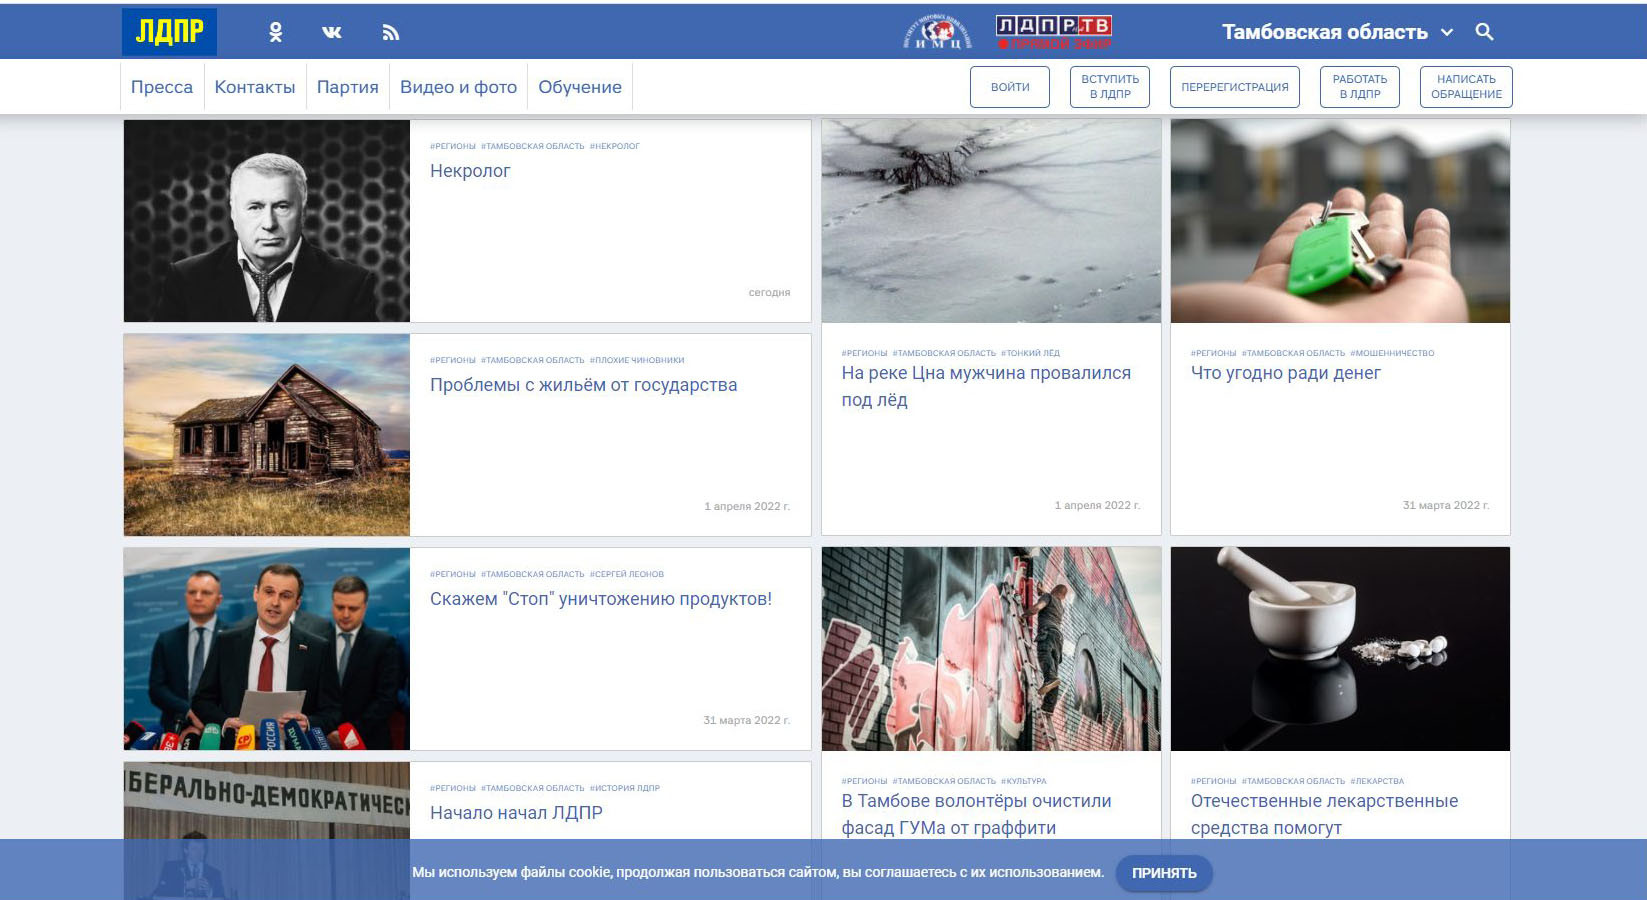Open article about man falling through ice

coord(985,385)
